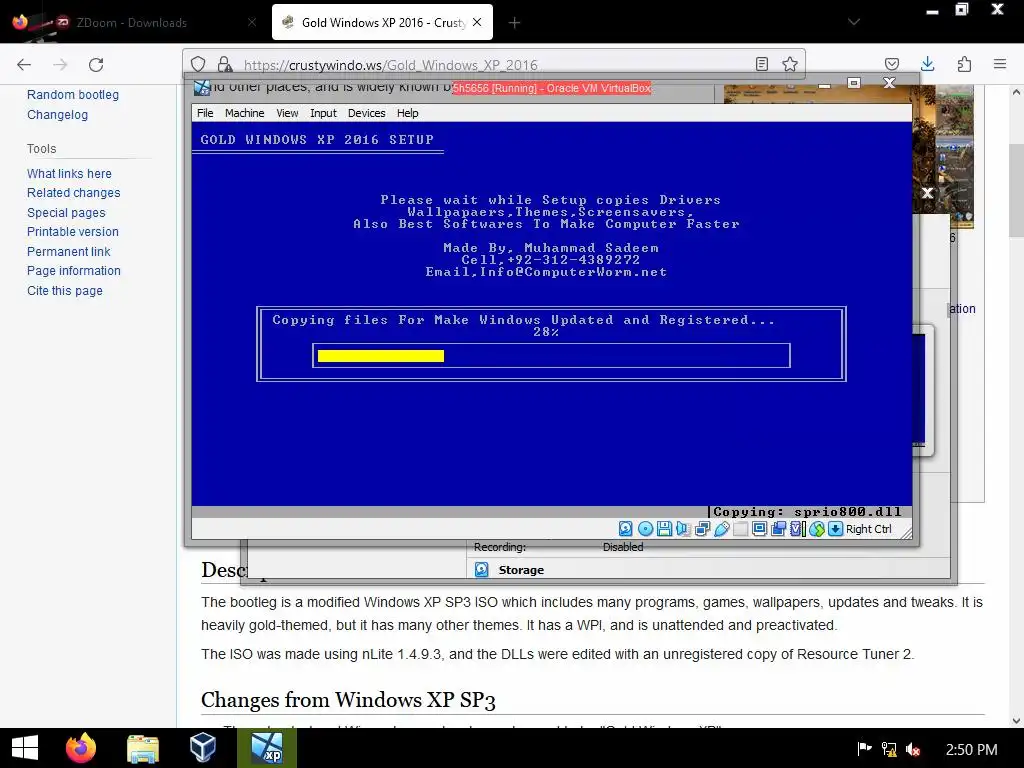This screenshot has width=1024, height=768.
Task: Click the running XP VM taskbar icon
Action: point(266,748)
